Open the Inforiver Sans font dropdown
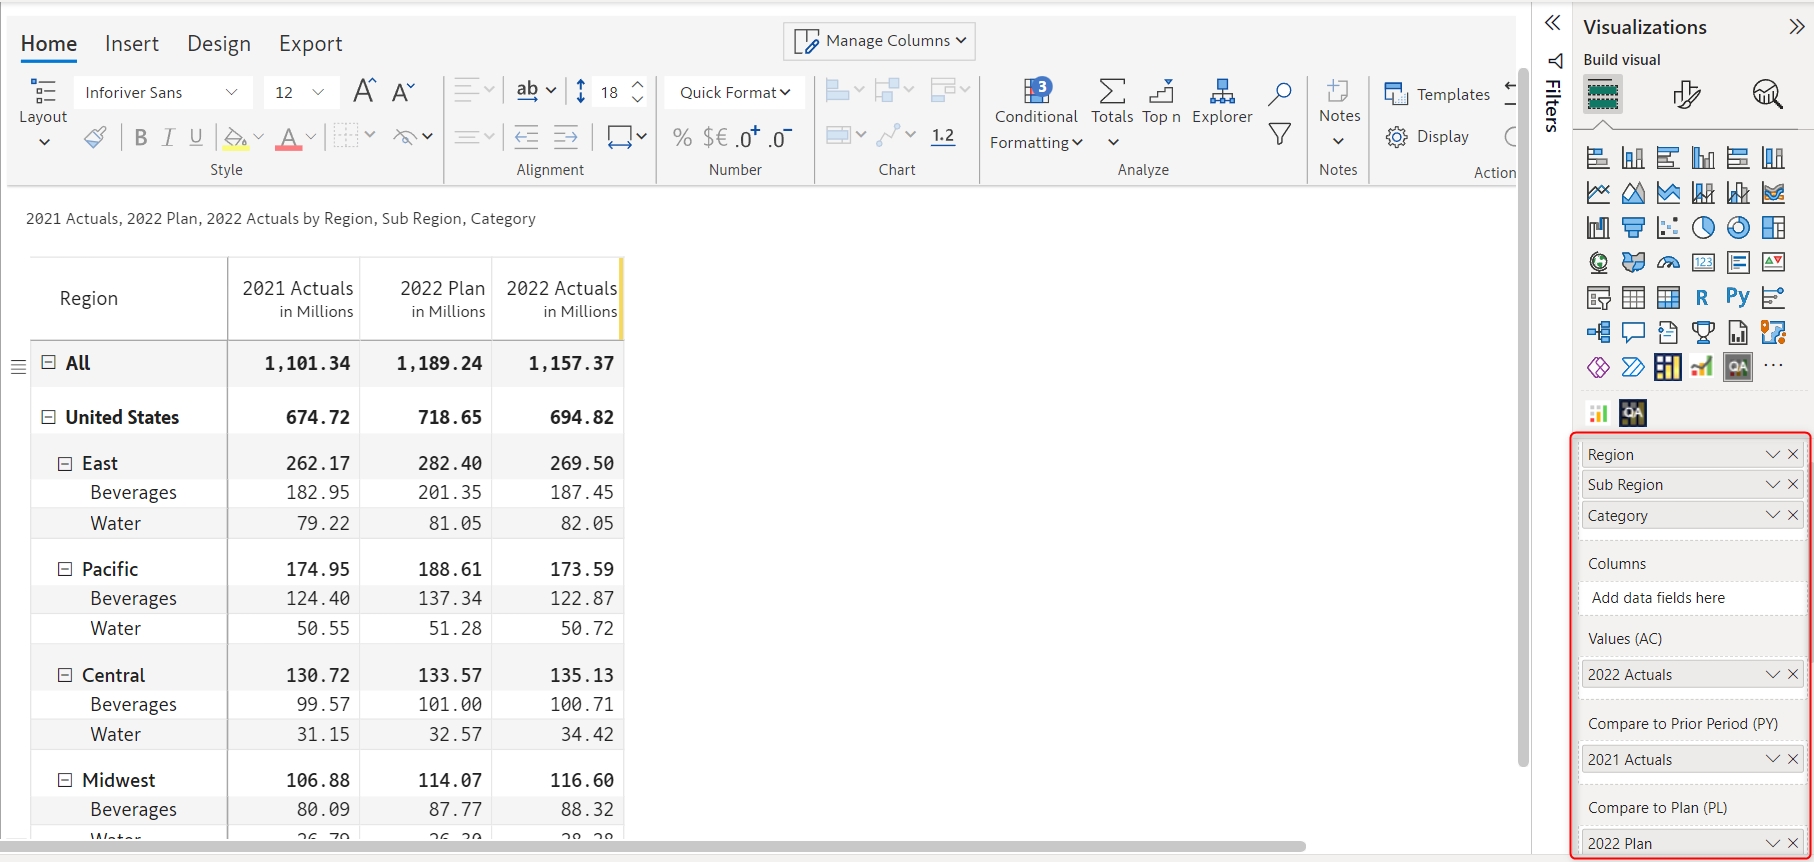 tap(161, 92)
